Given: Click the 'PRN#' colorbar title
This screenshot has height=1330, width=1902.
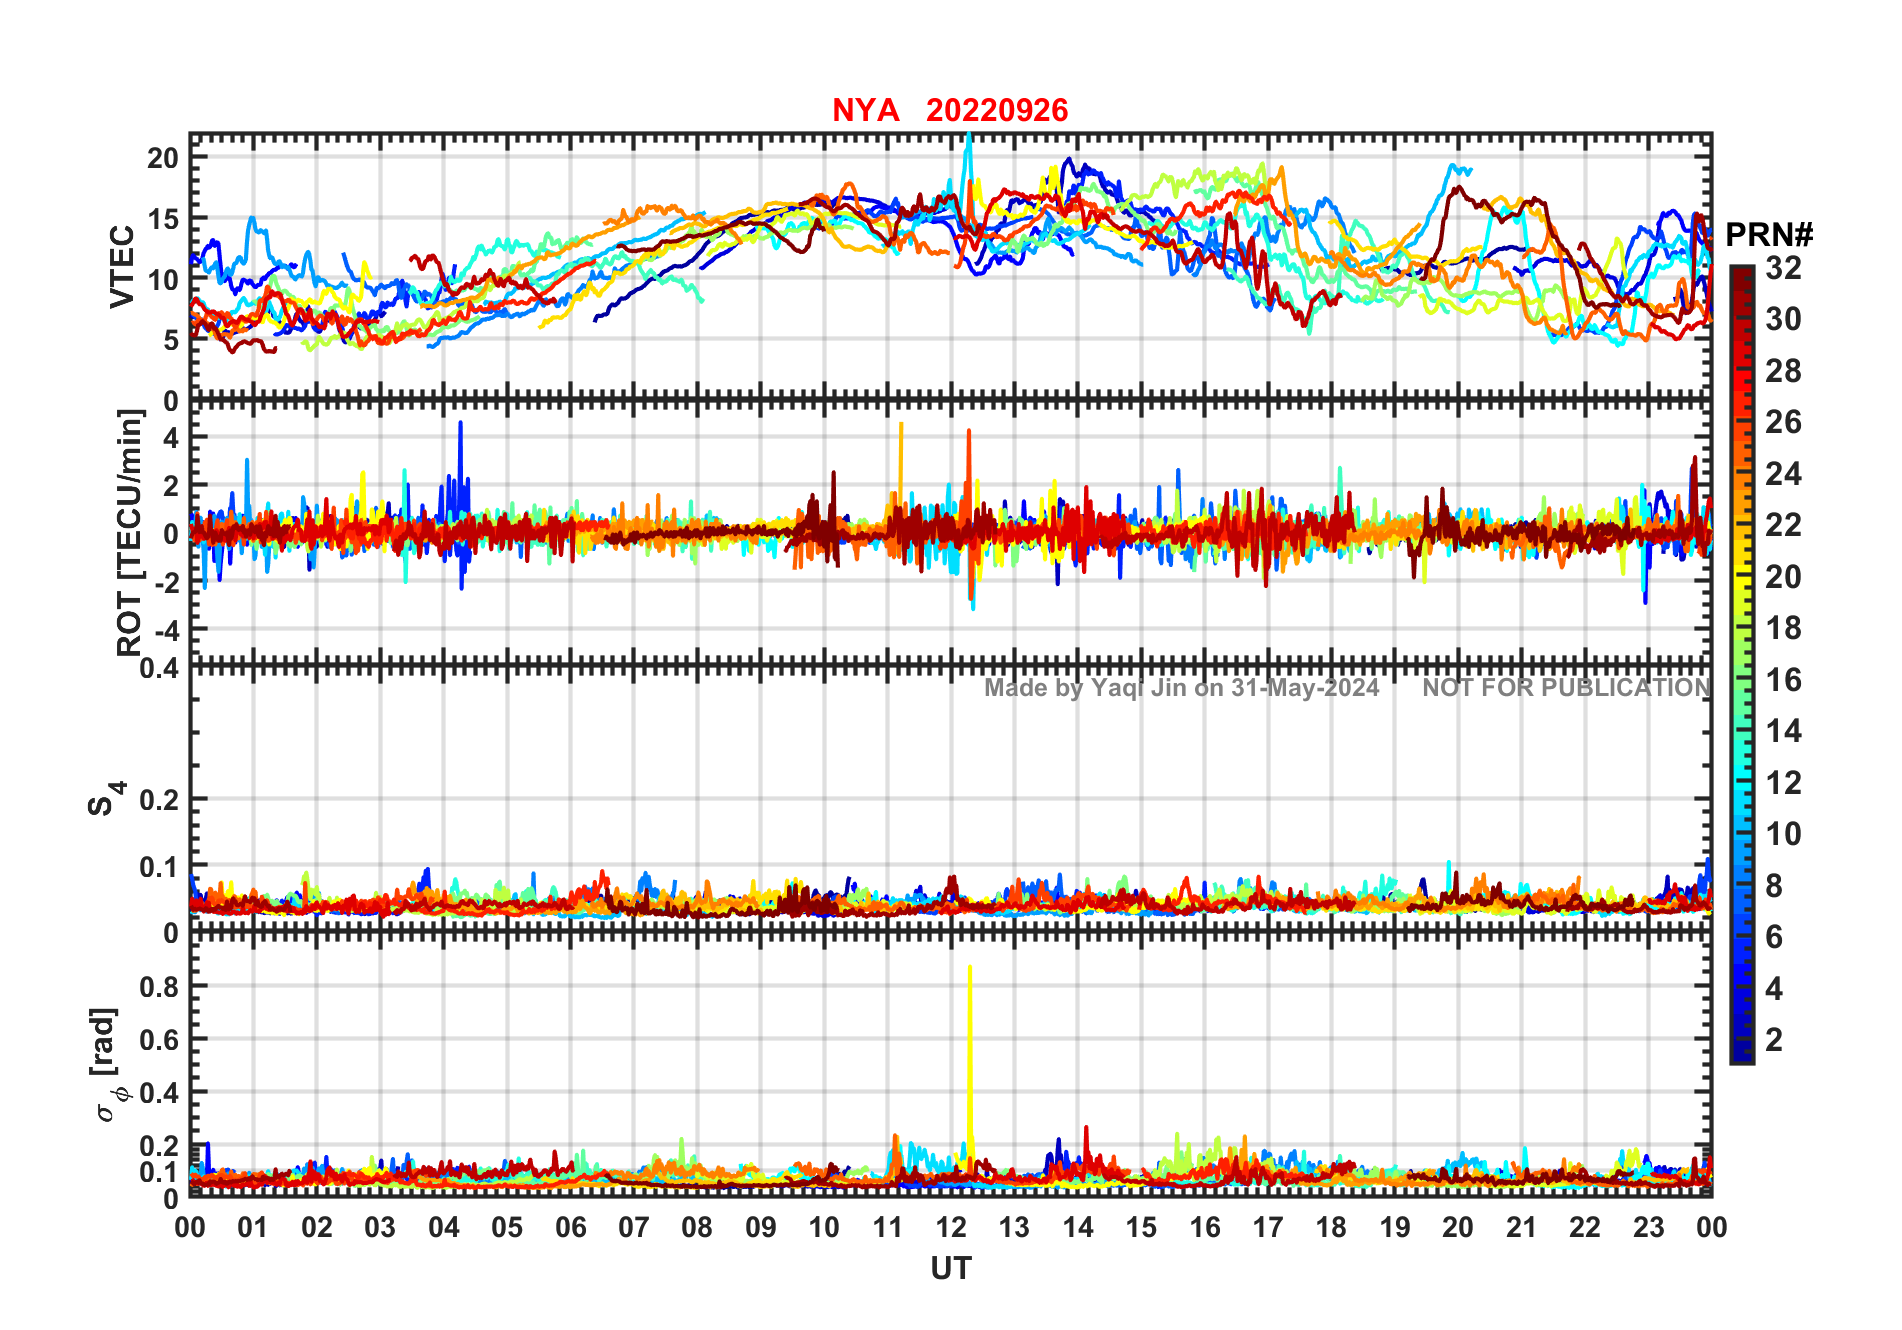Looking at the screenshot, I should [x=1769, y=235].
